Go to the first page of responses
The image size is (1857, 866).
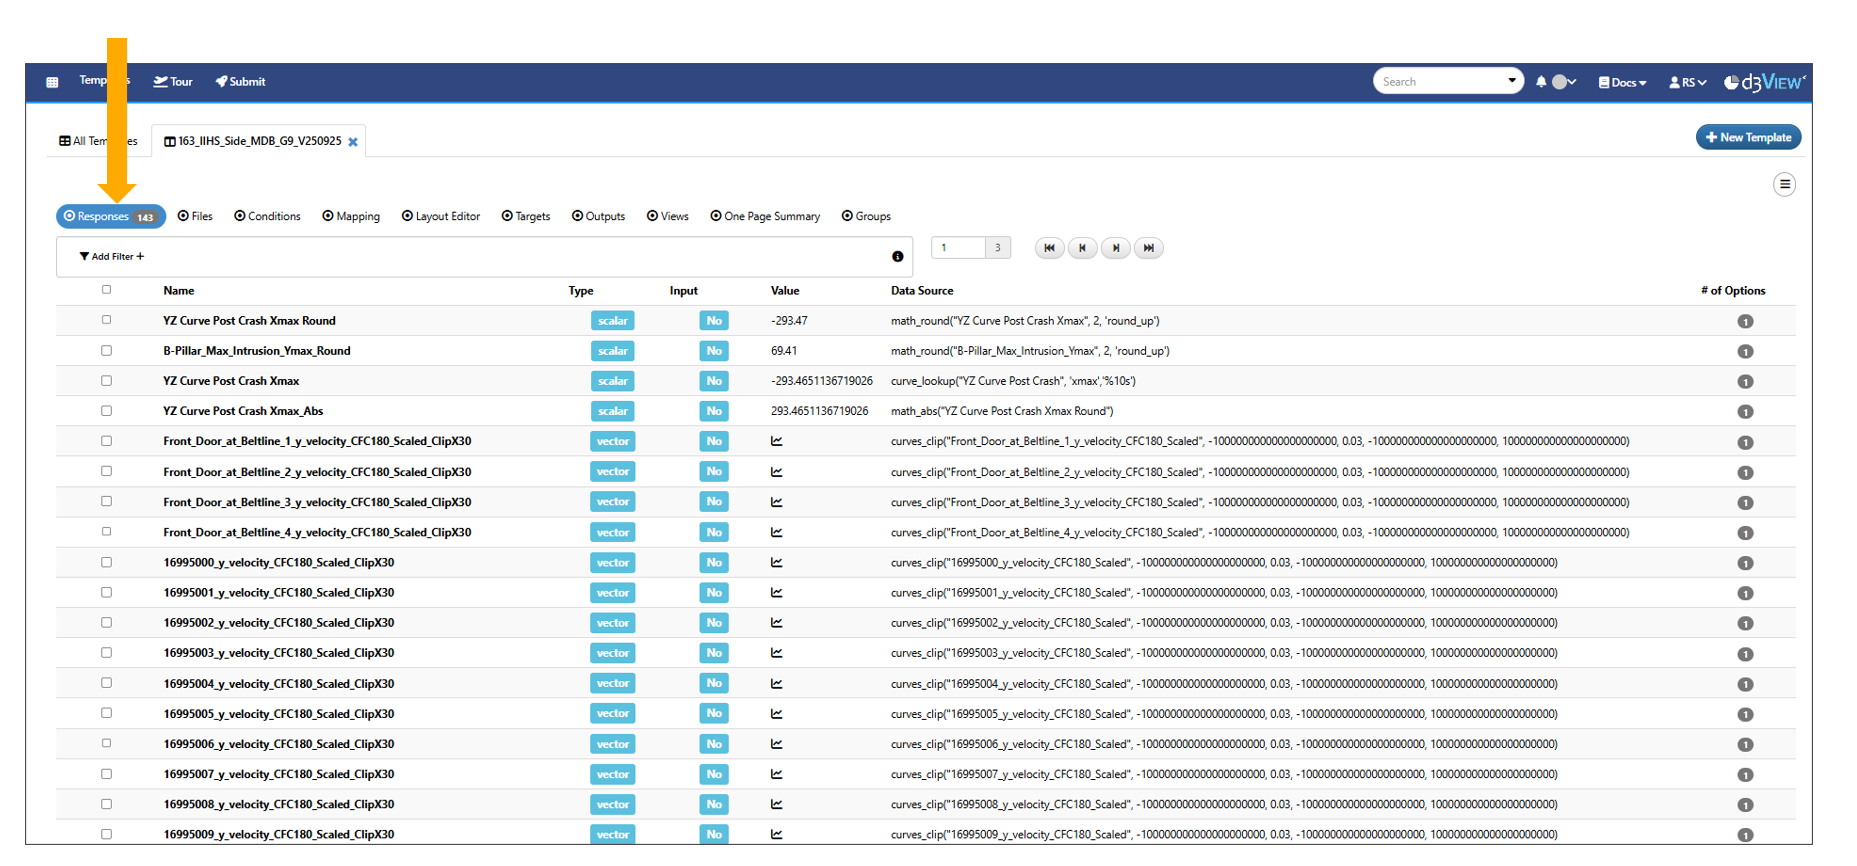[x=1049, y=248]
